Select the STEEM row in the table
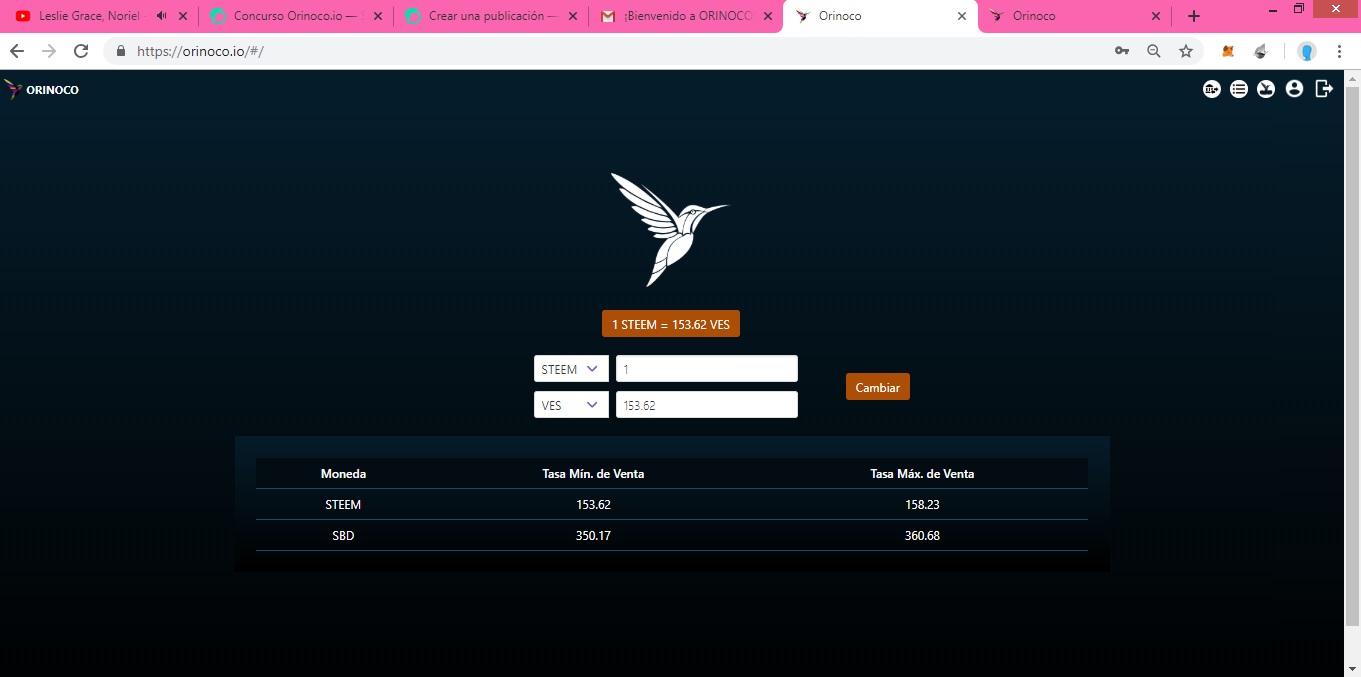This screenshot has height=677, width=1361. 671,505
